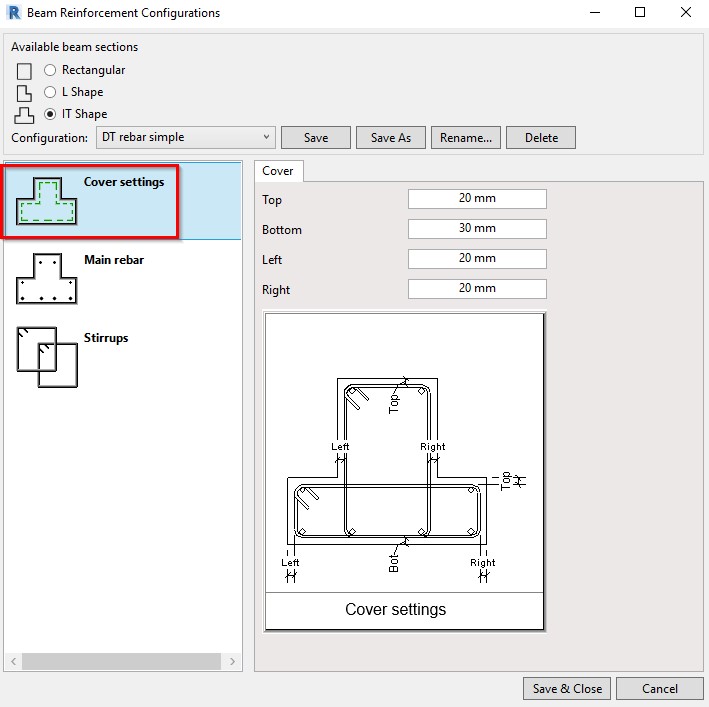Click the Revit application icon in title bar
This screenshot has height=707, width=709.
click(x=14, y=13)
